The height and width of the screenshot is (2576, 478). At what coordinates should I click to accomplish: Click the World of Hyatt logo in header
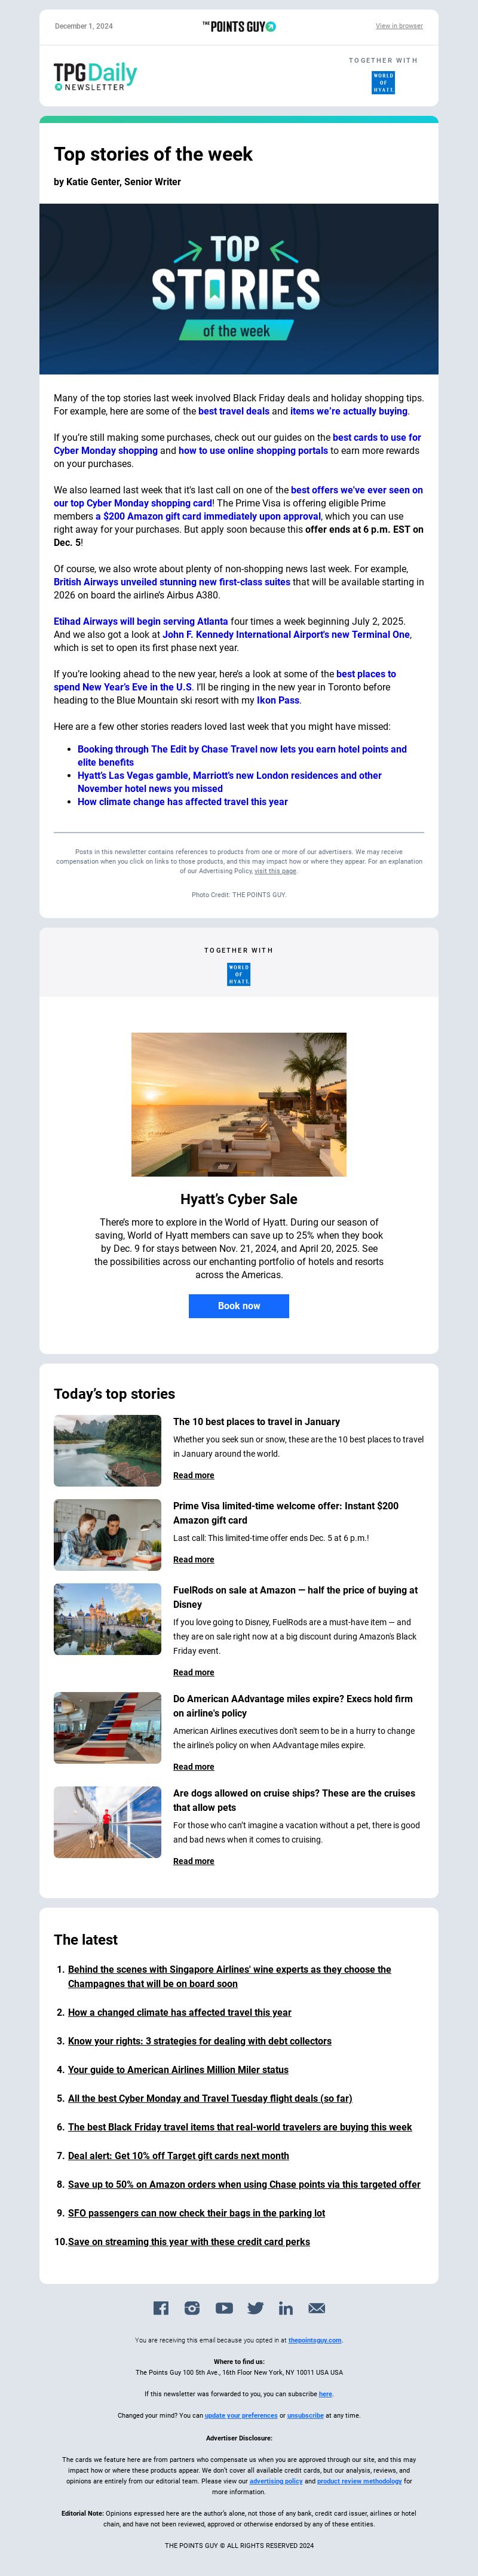tap(383, 82)
